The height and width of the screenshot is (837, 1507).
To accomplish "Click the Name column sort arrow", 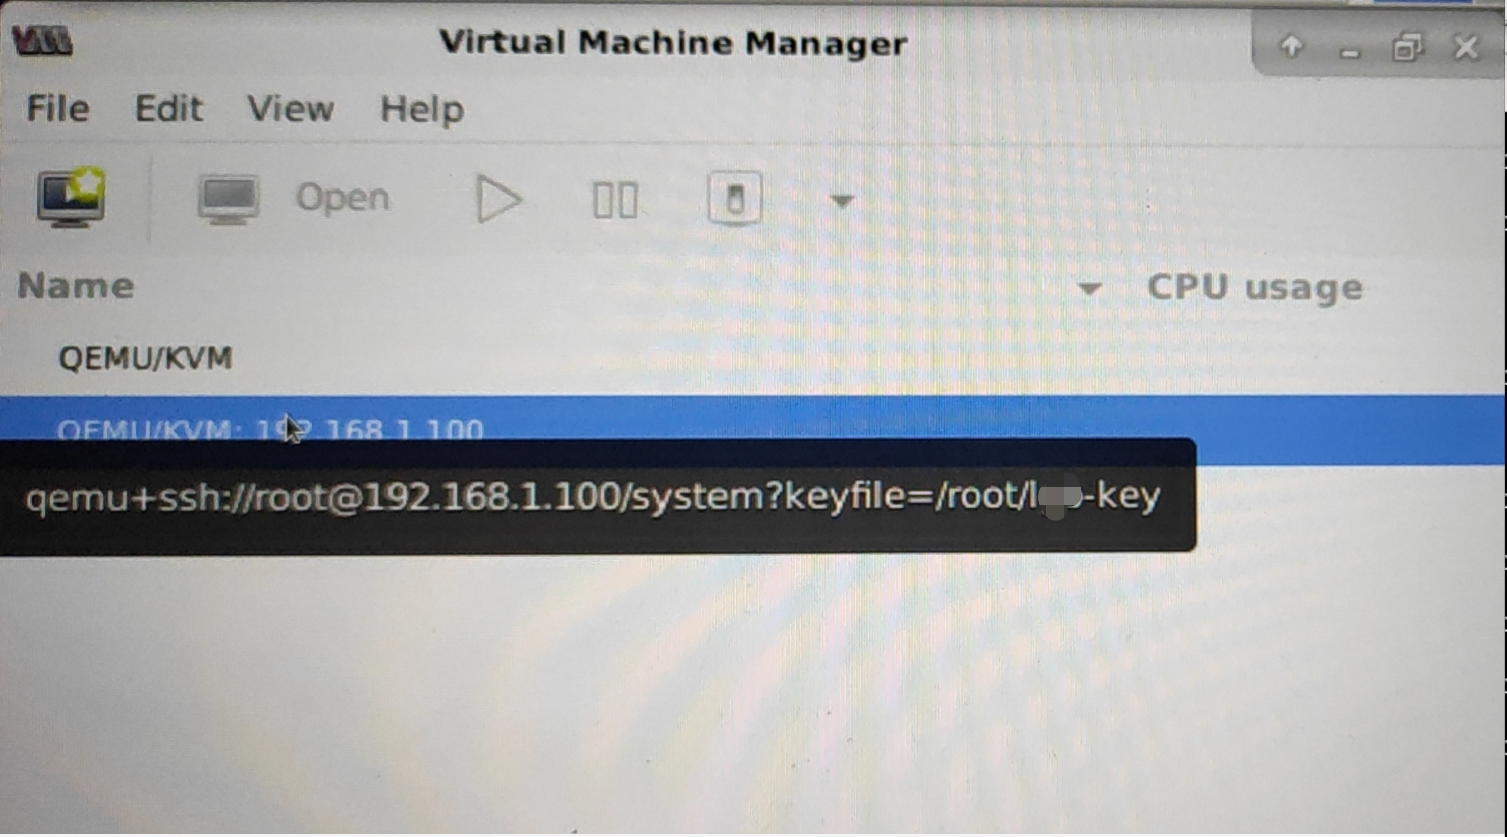I will click(1089, 289).
